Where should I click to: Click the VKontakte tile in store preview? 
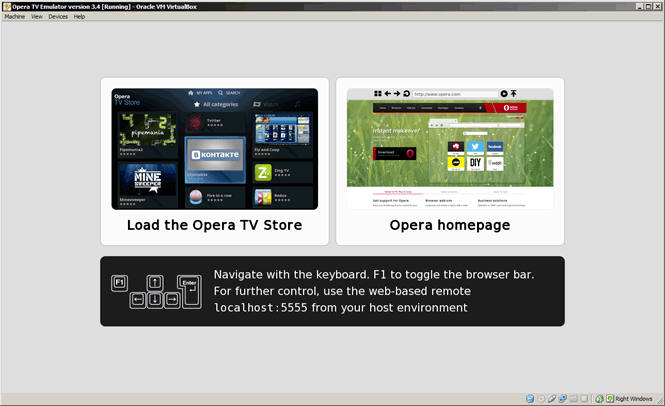tap(215, 160)
